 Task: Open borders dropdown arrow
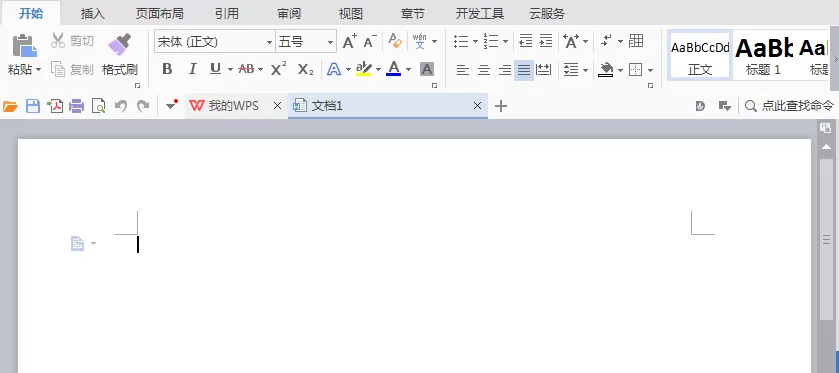pyautogui.click(x=650, y=70)
